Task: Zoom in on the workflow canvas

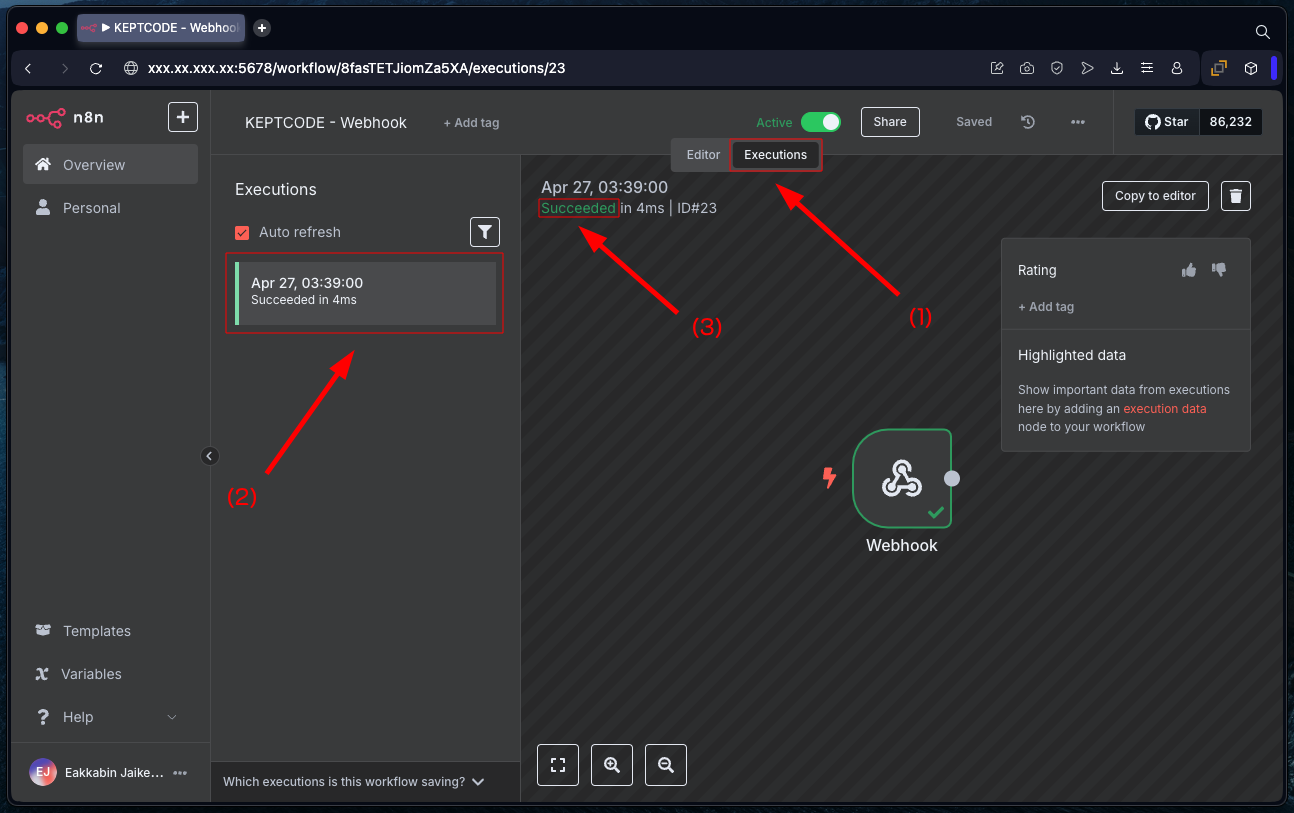Action: click(x=612, y=765)
